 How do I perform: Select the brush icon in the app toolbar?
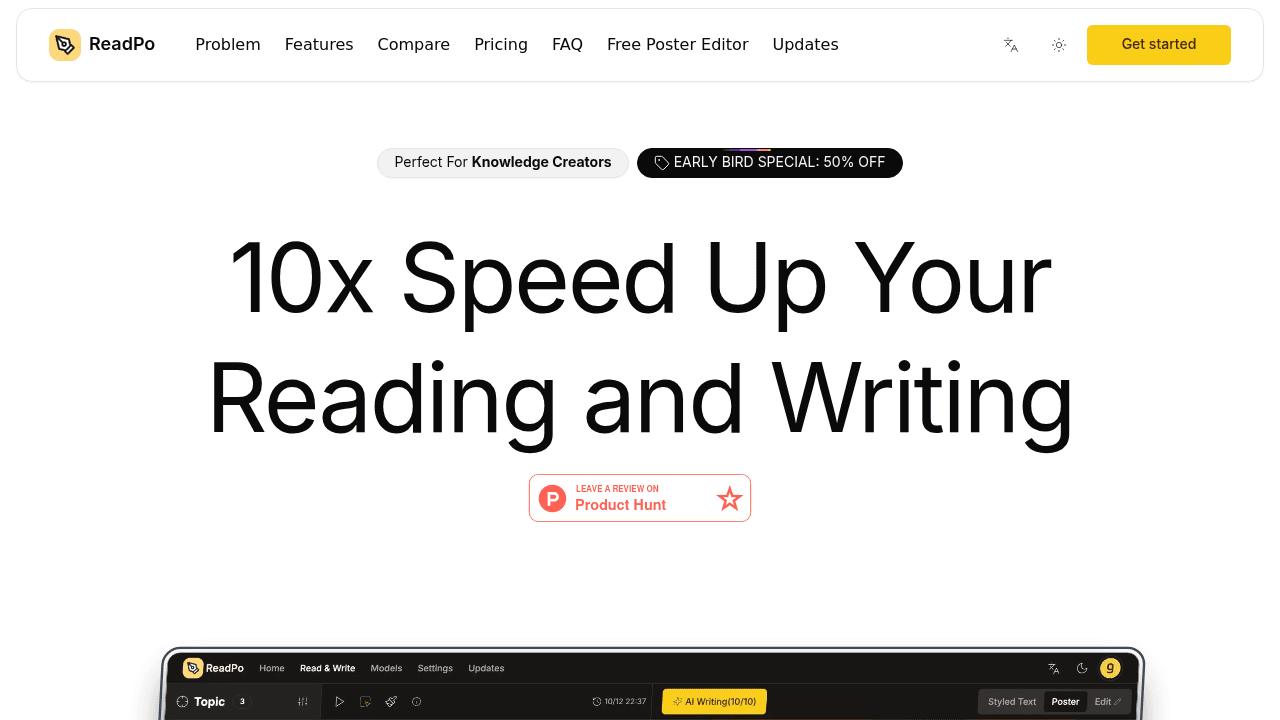coord(390,702)
